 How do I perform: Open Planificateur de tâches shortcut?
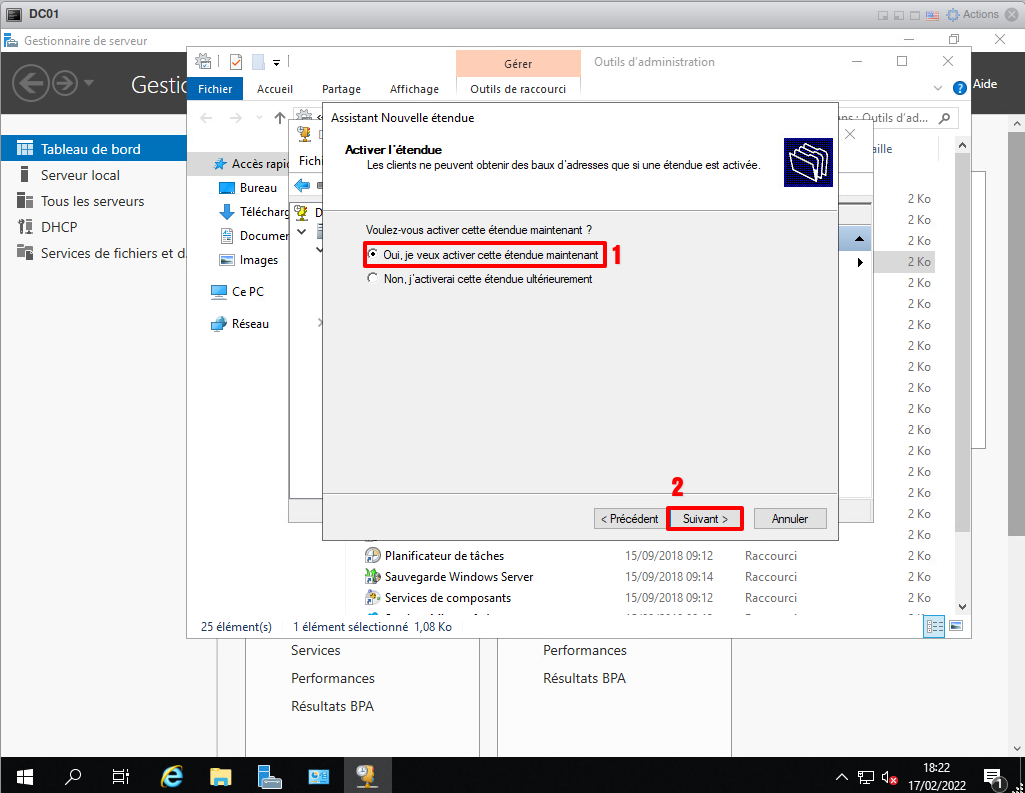tap(444, 555)
